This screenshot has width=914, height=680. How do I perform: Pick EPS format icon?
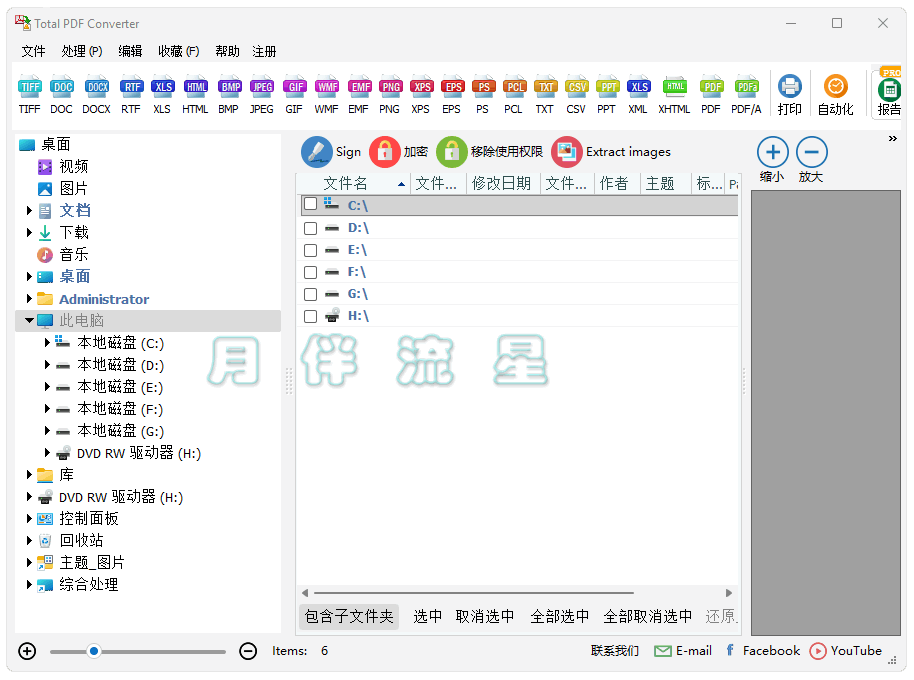point(452,94)
